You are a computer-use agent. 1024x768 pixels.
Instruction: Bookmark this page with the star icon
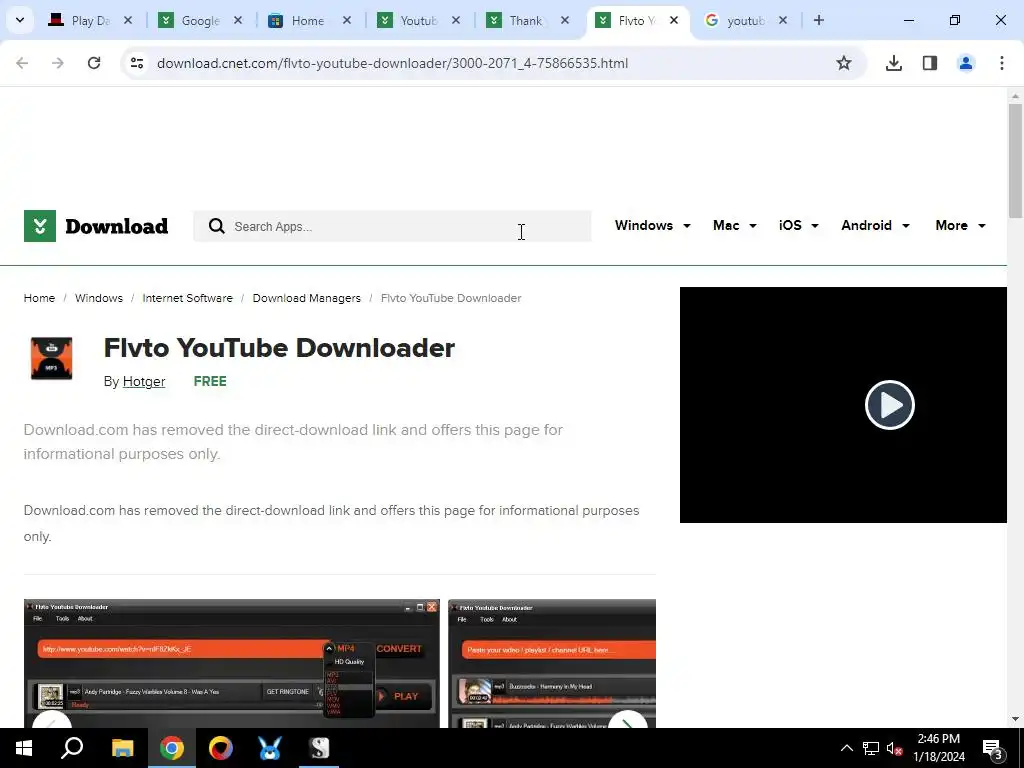pyautogui.click(x=844, y=63)
